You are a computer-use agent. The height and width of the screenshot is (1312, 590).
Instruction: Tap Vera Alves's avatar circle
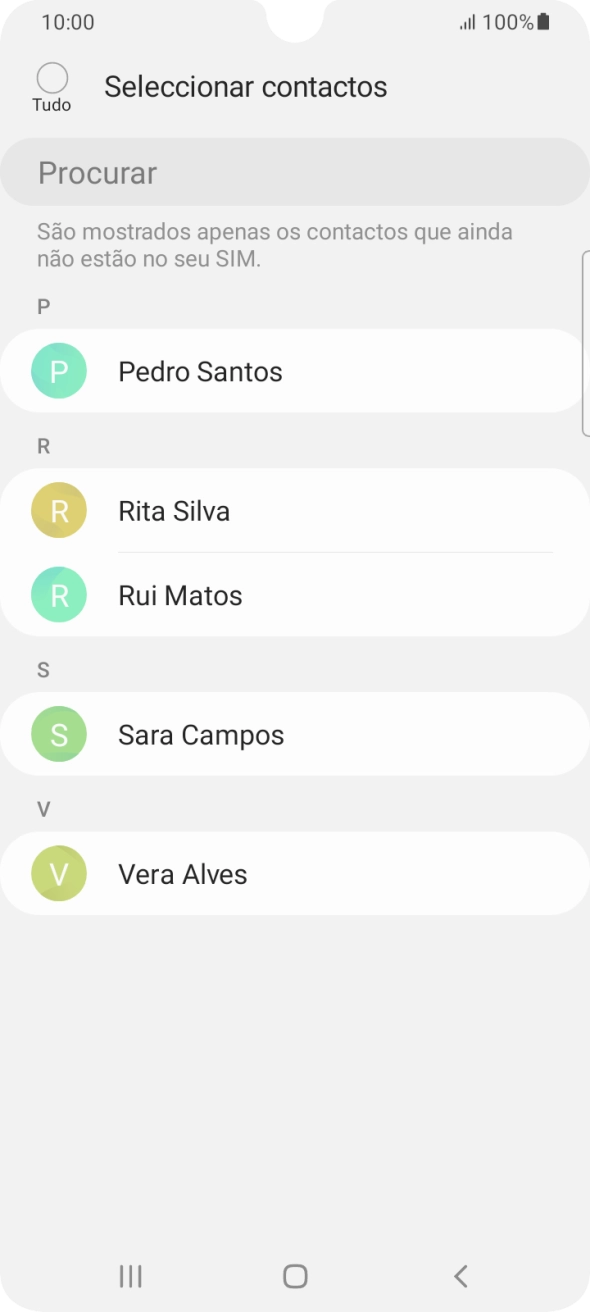pos(58,873)
